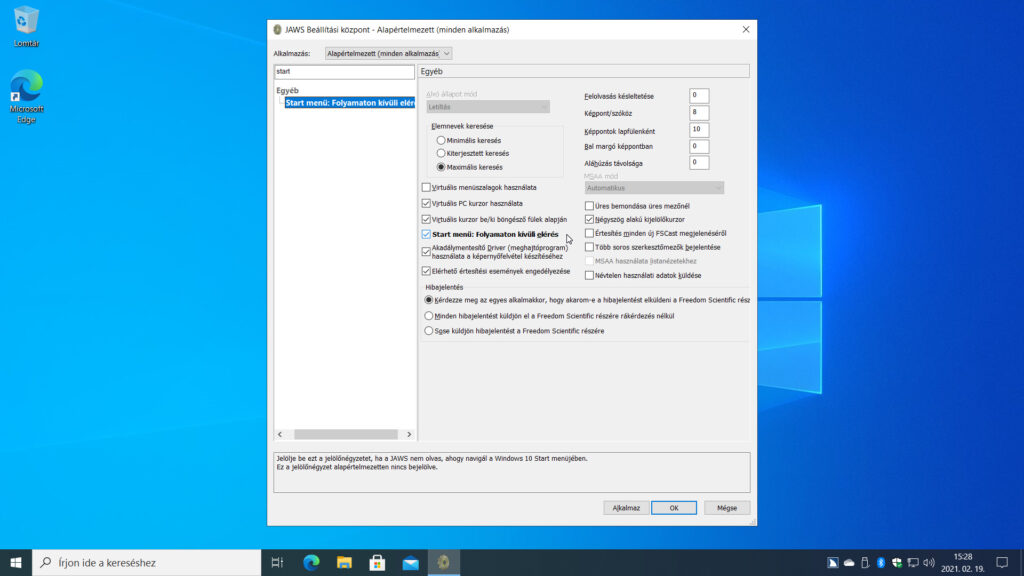Click the Képpont/szóköz value field
The image size is (1024, 576).
[x=699, y=112]
